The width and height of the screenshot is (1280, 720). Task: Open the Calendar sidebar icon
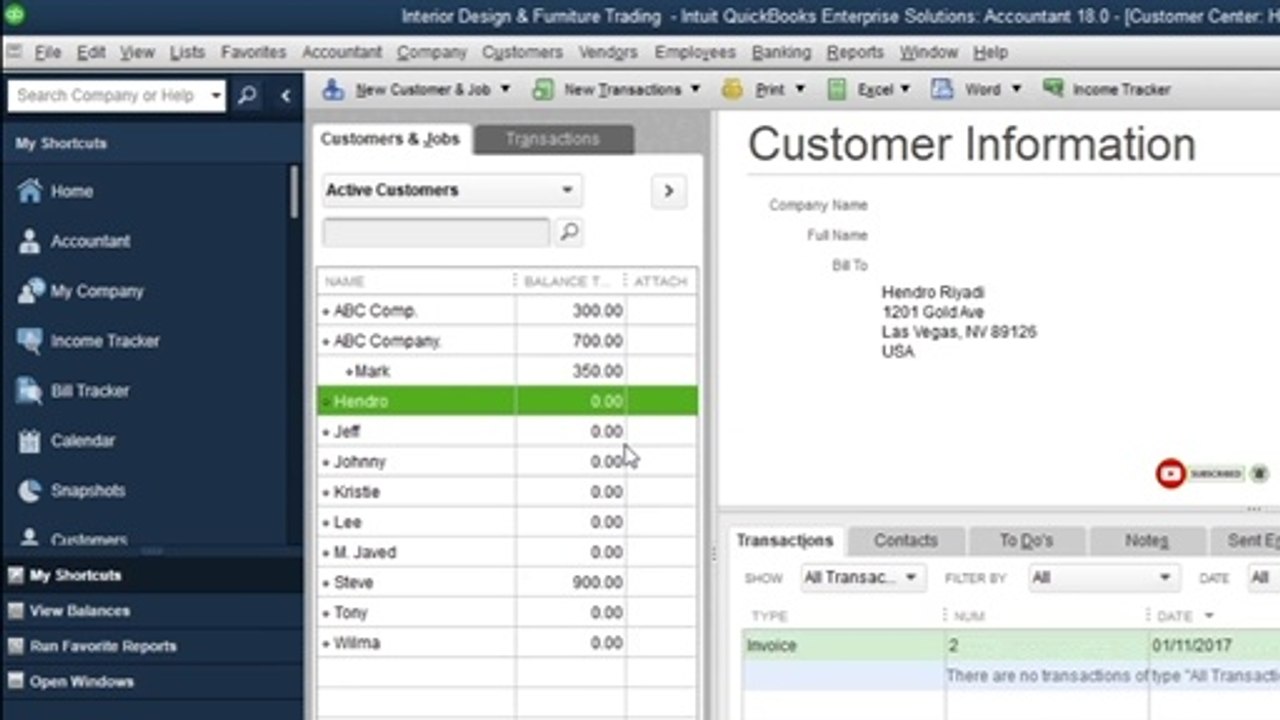tap(30, 441)
